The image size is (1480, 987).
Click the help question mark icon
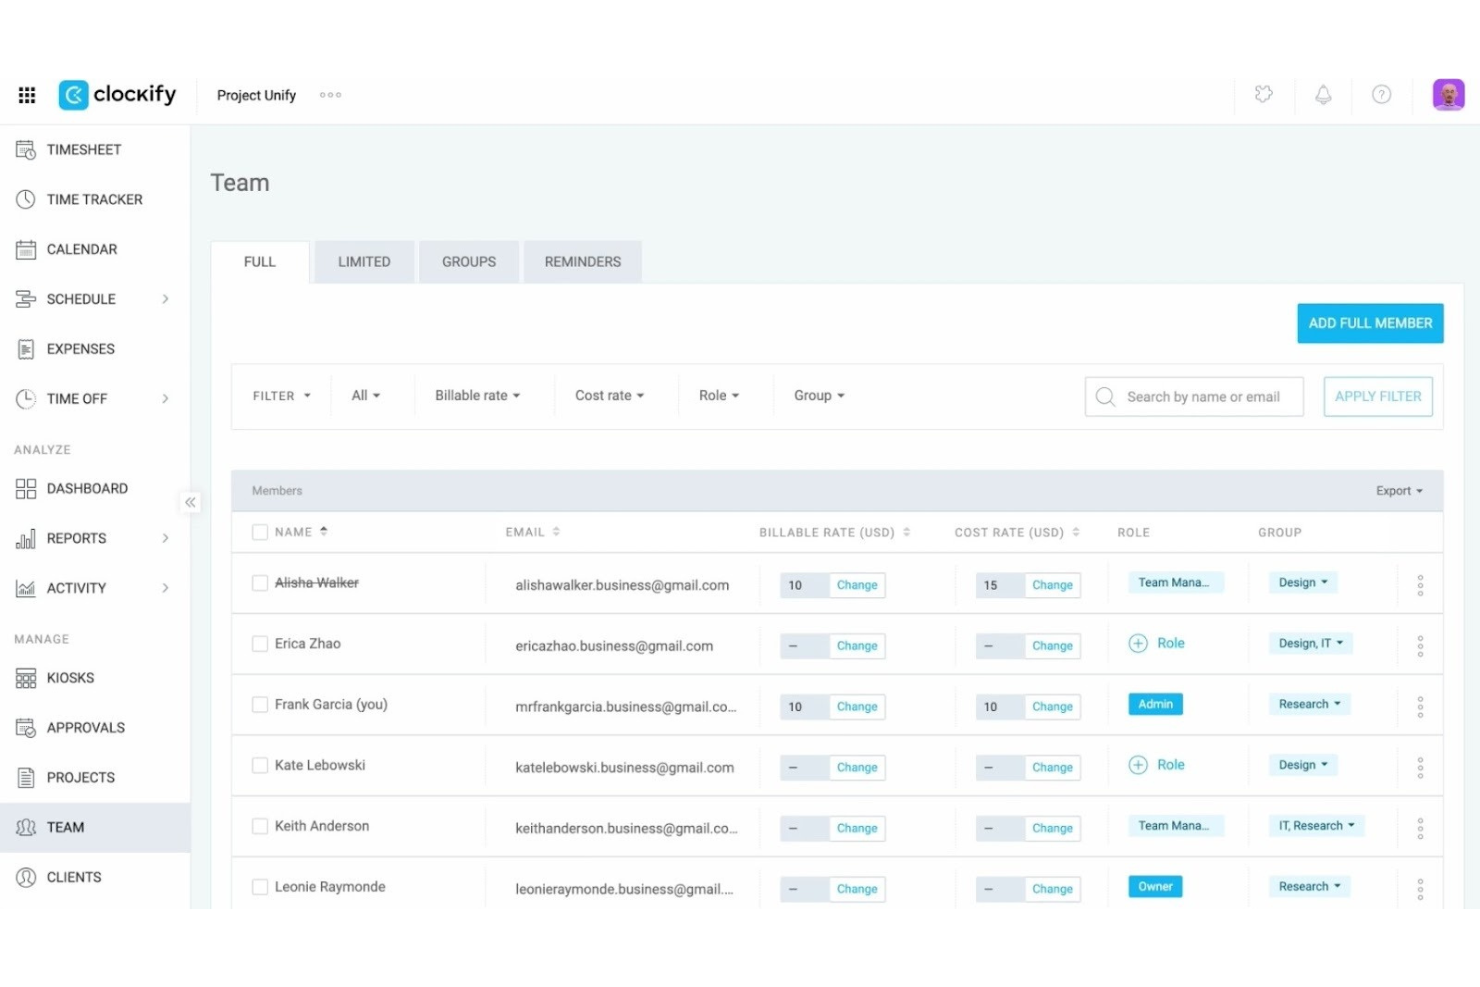click(x=1381, y=94)
